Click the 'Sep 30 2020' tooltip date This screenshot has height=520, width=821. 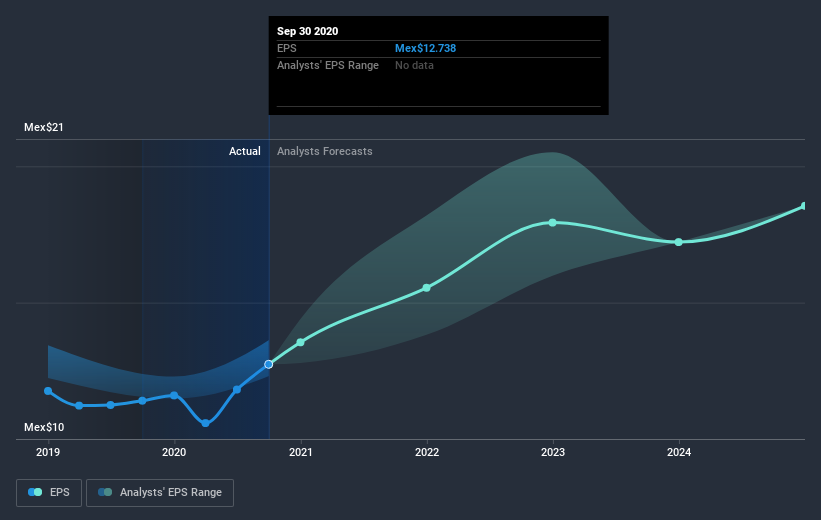click(307, 31)
